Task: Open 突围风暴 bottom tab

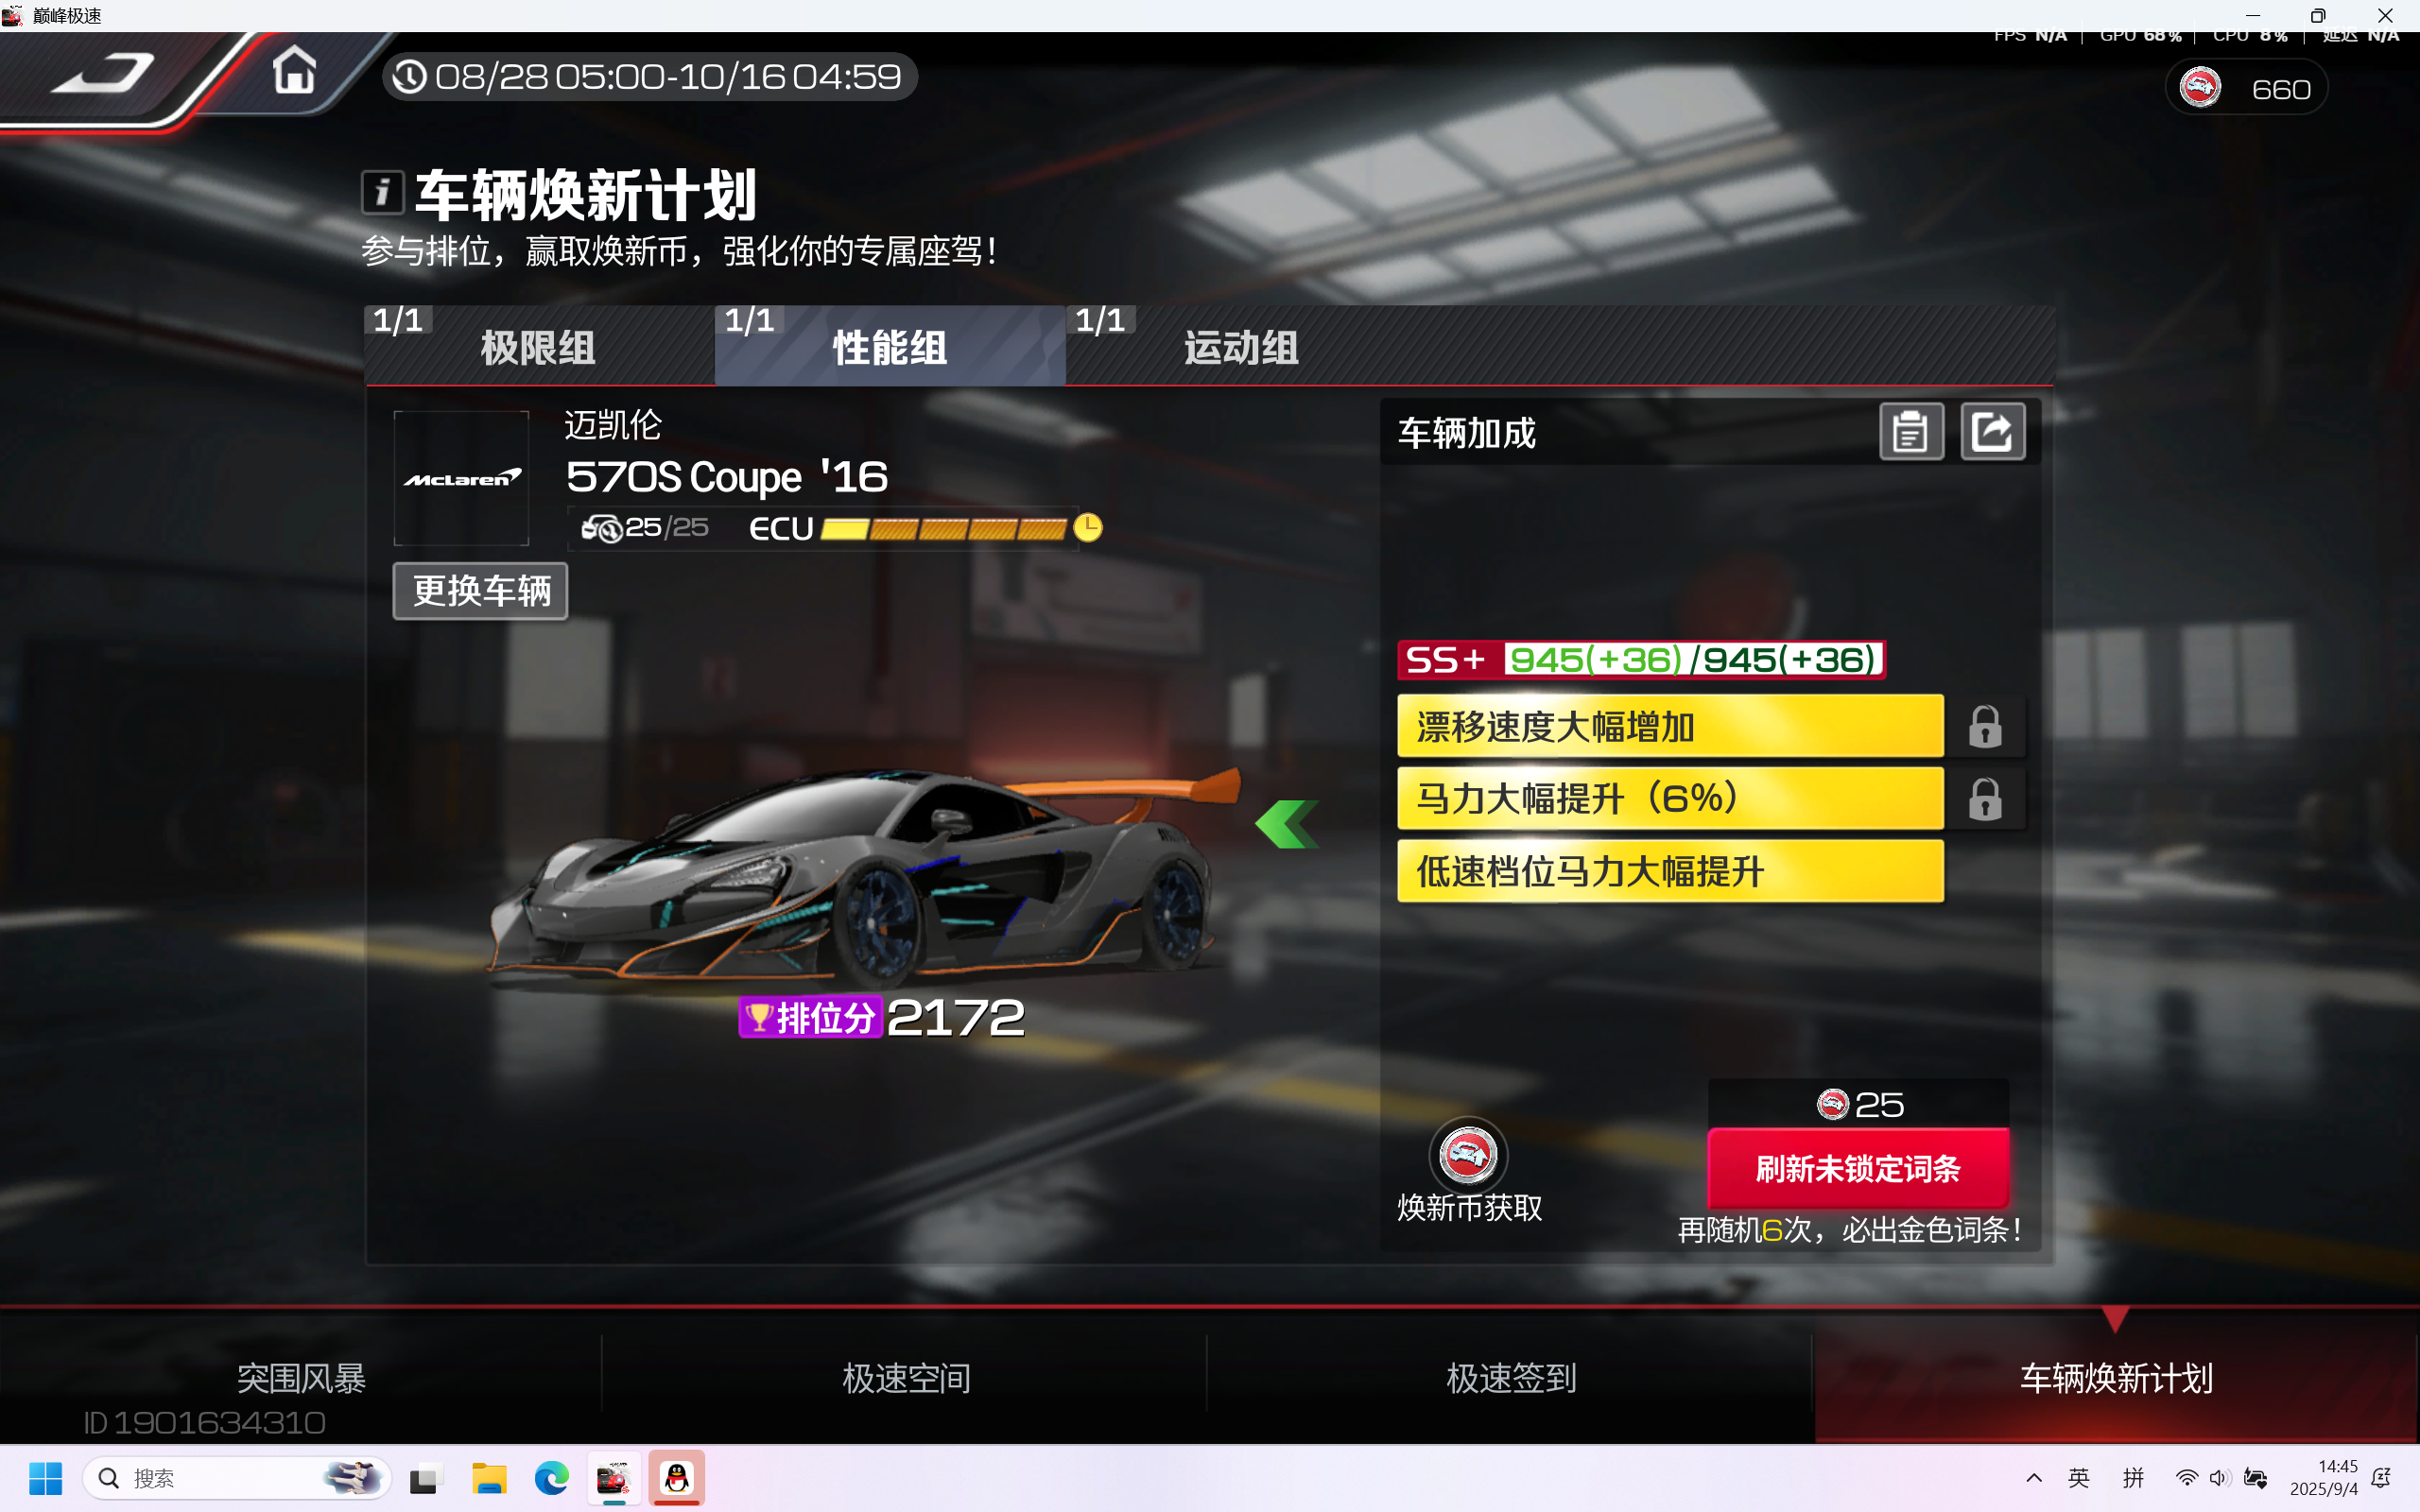Action: pyautogui.click(x=301, y=1378)
